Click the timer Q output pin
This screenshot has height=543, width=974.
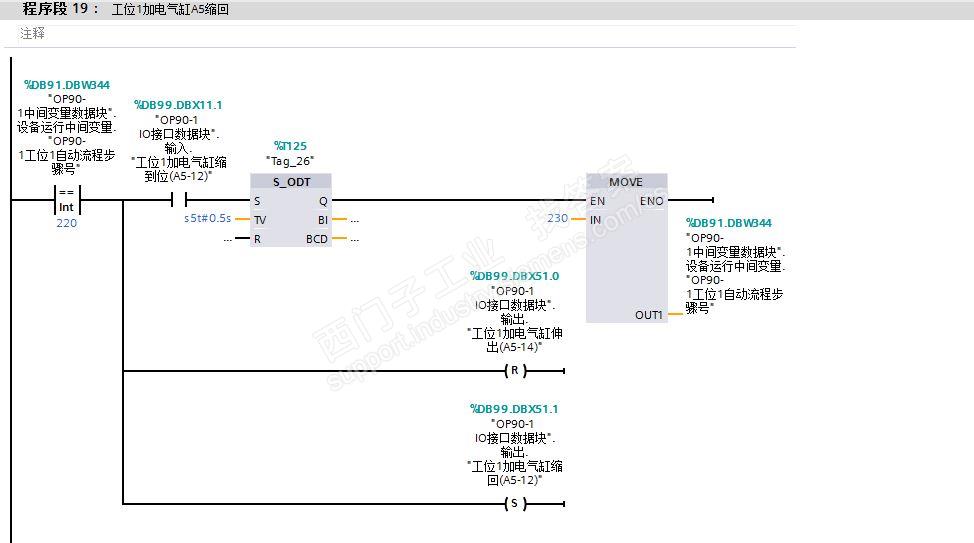[x=323, y=201]
